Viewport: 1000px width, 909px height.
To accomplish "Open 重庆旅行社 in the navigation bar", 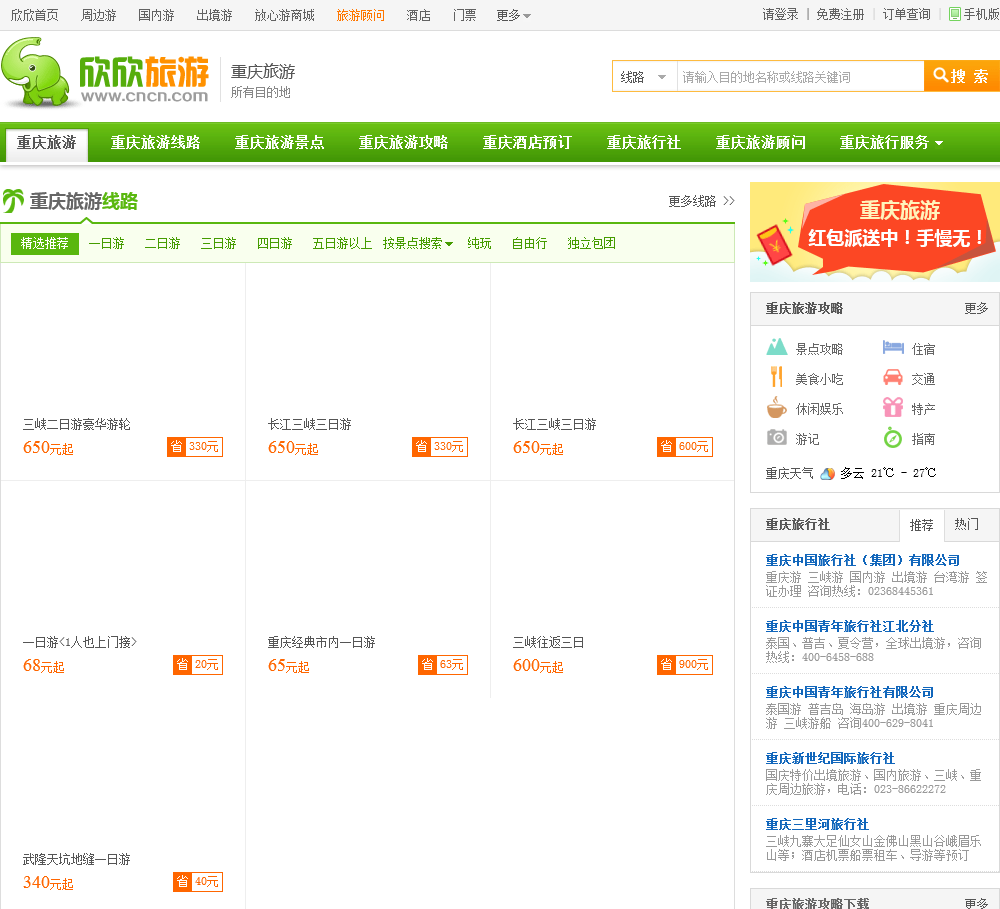I will 643,142.
